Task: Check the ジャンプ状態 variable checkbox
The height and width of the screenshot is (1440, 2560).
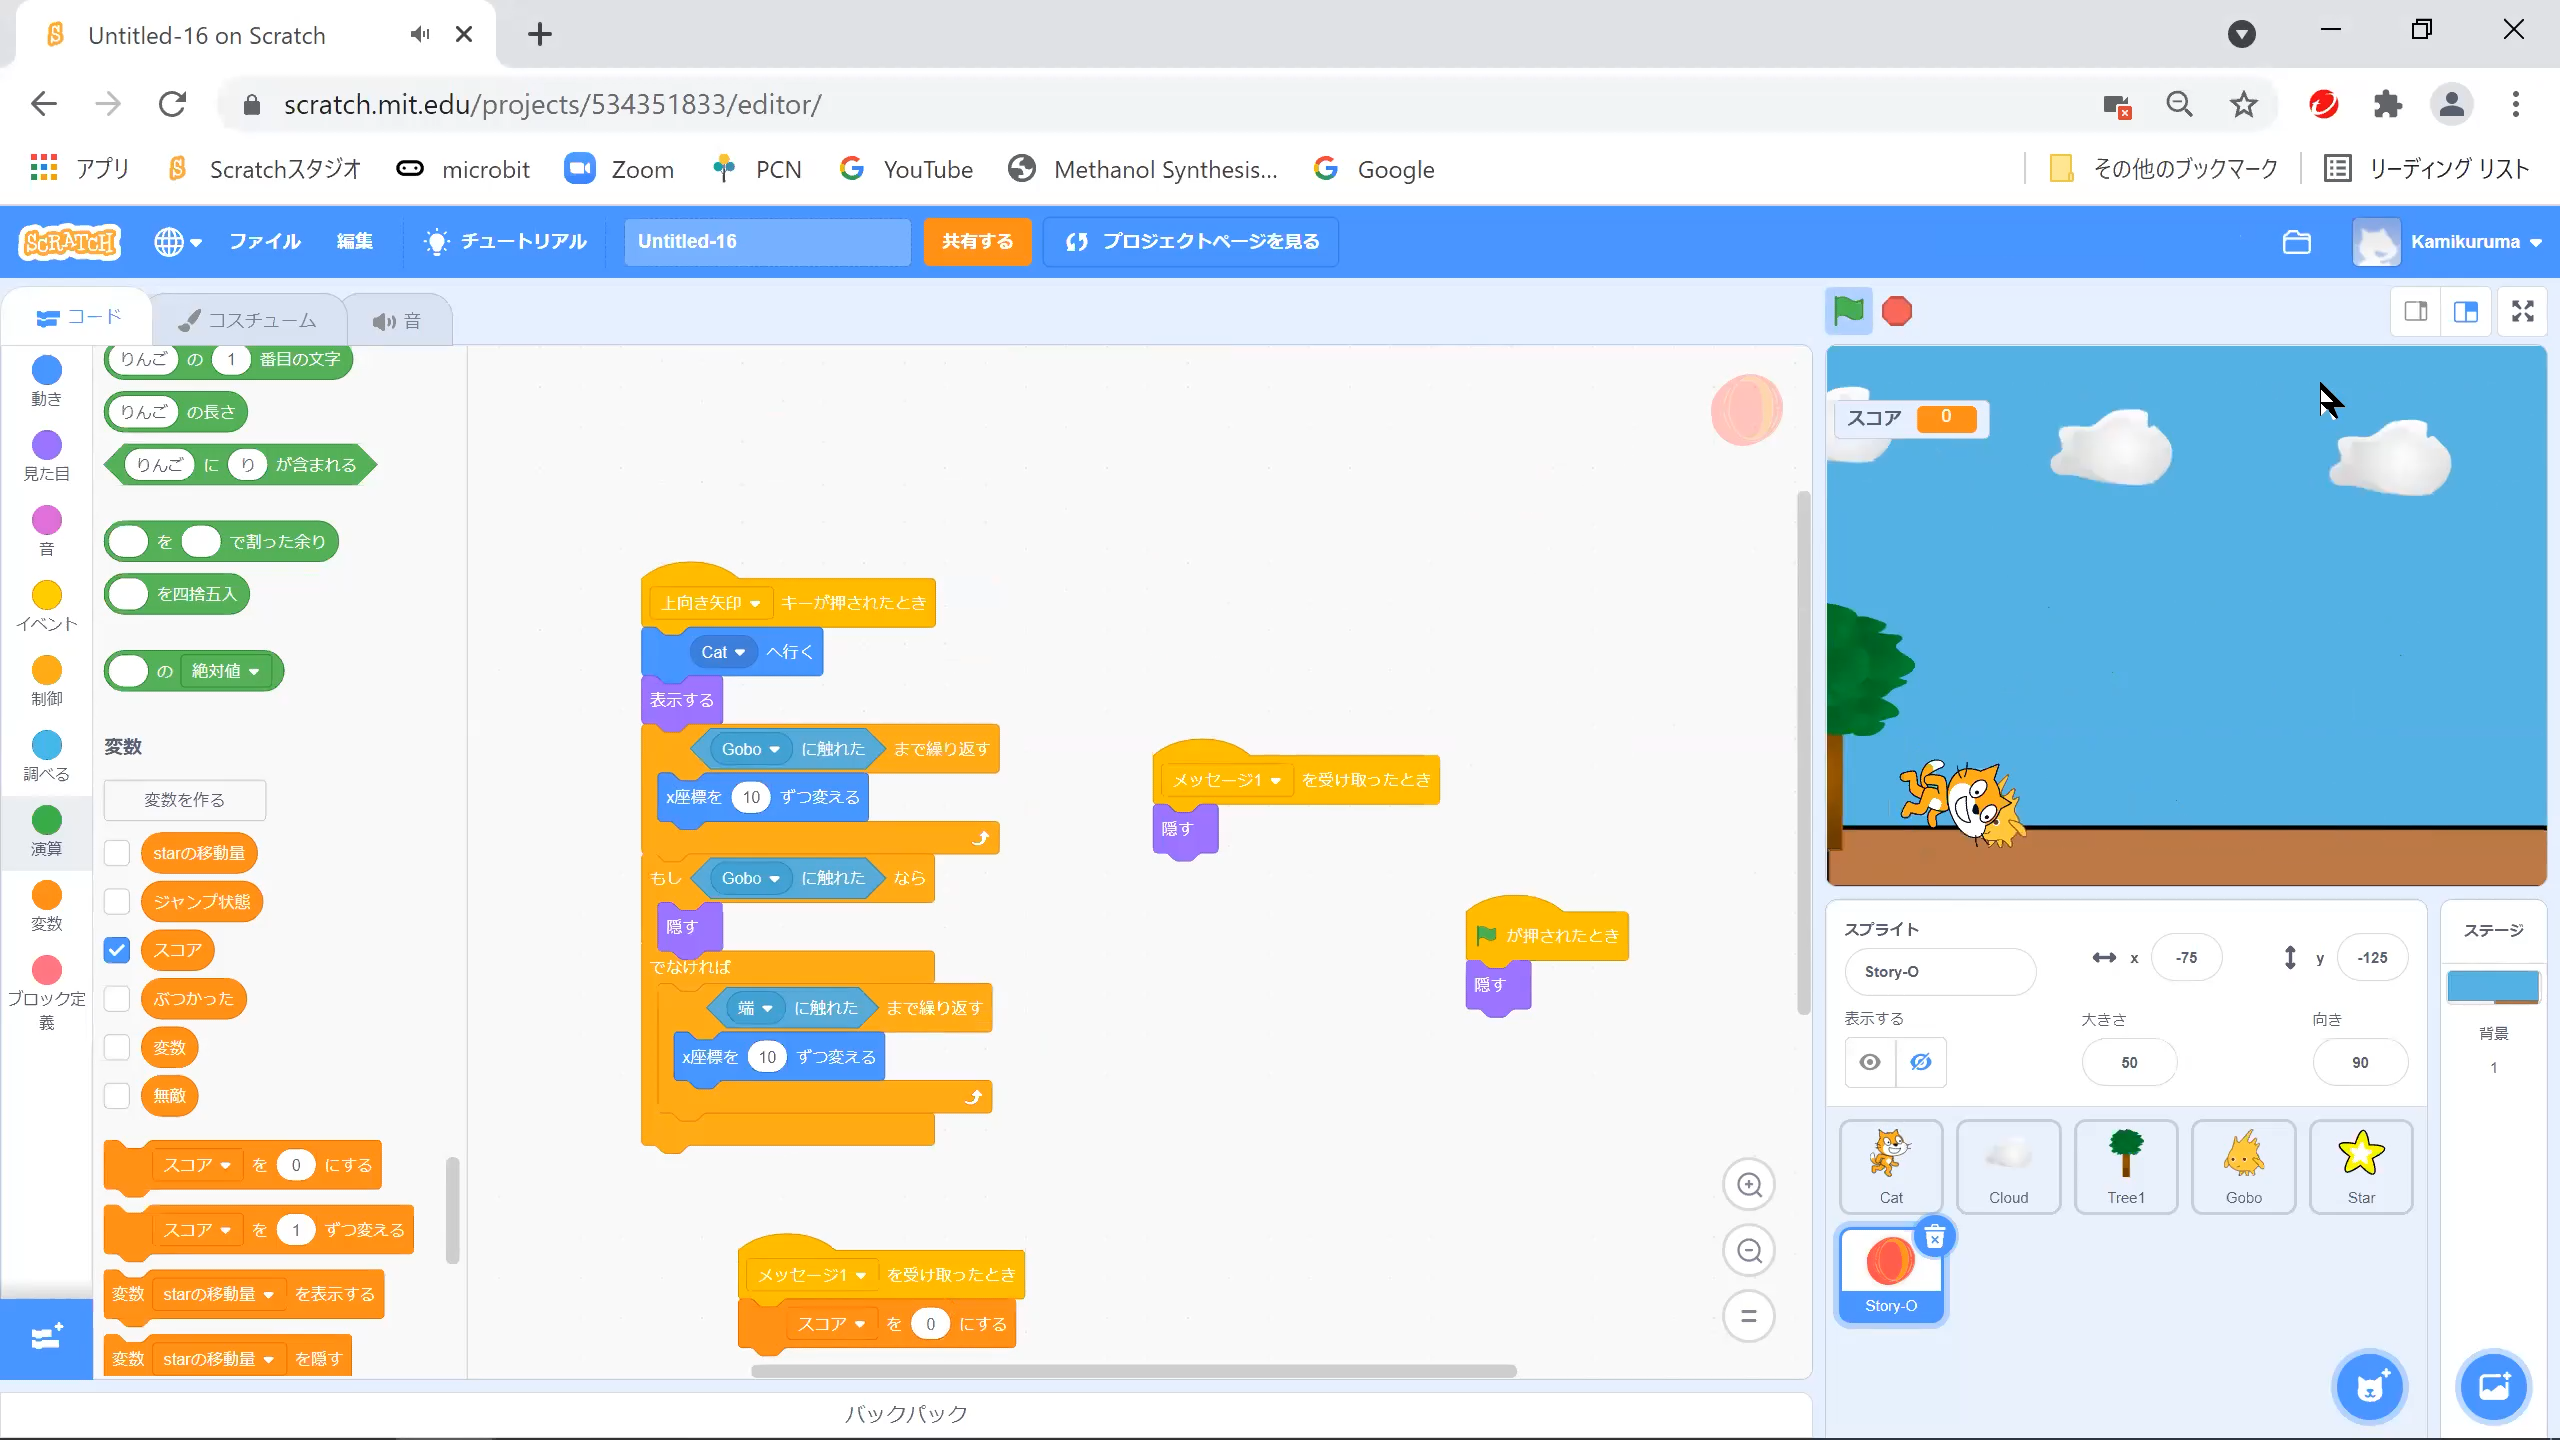Action: click(117, 901)
